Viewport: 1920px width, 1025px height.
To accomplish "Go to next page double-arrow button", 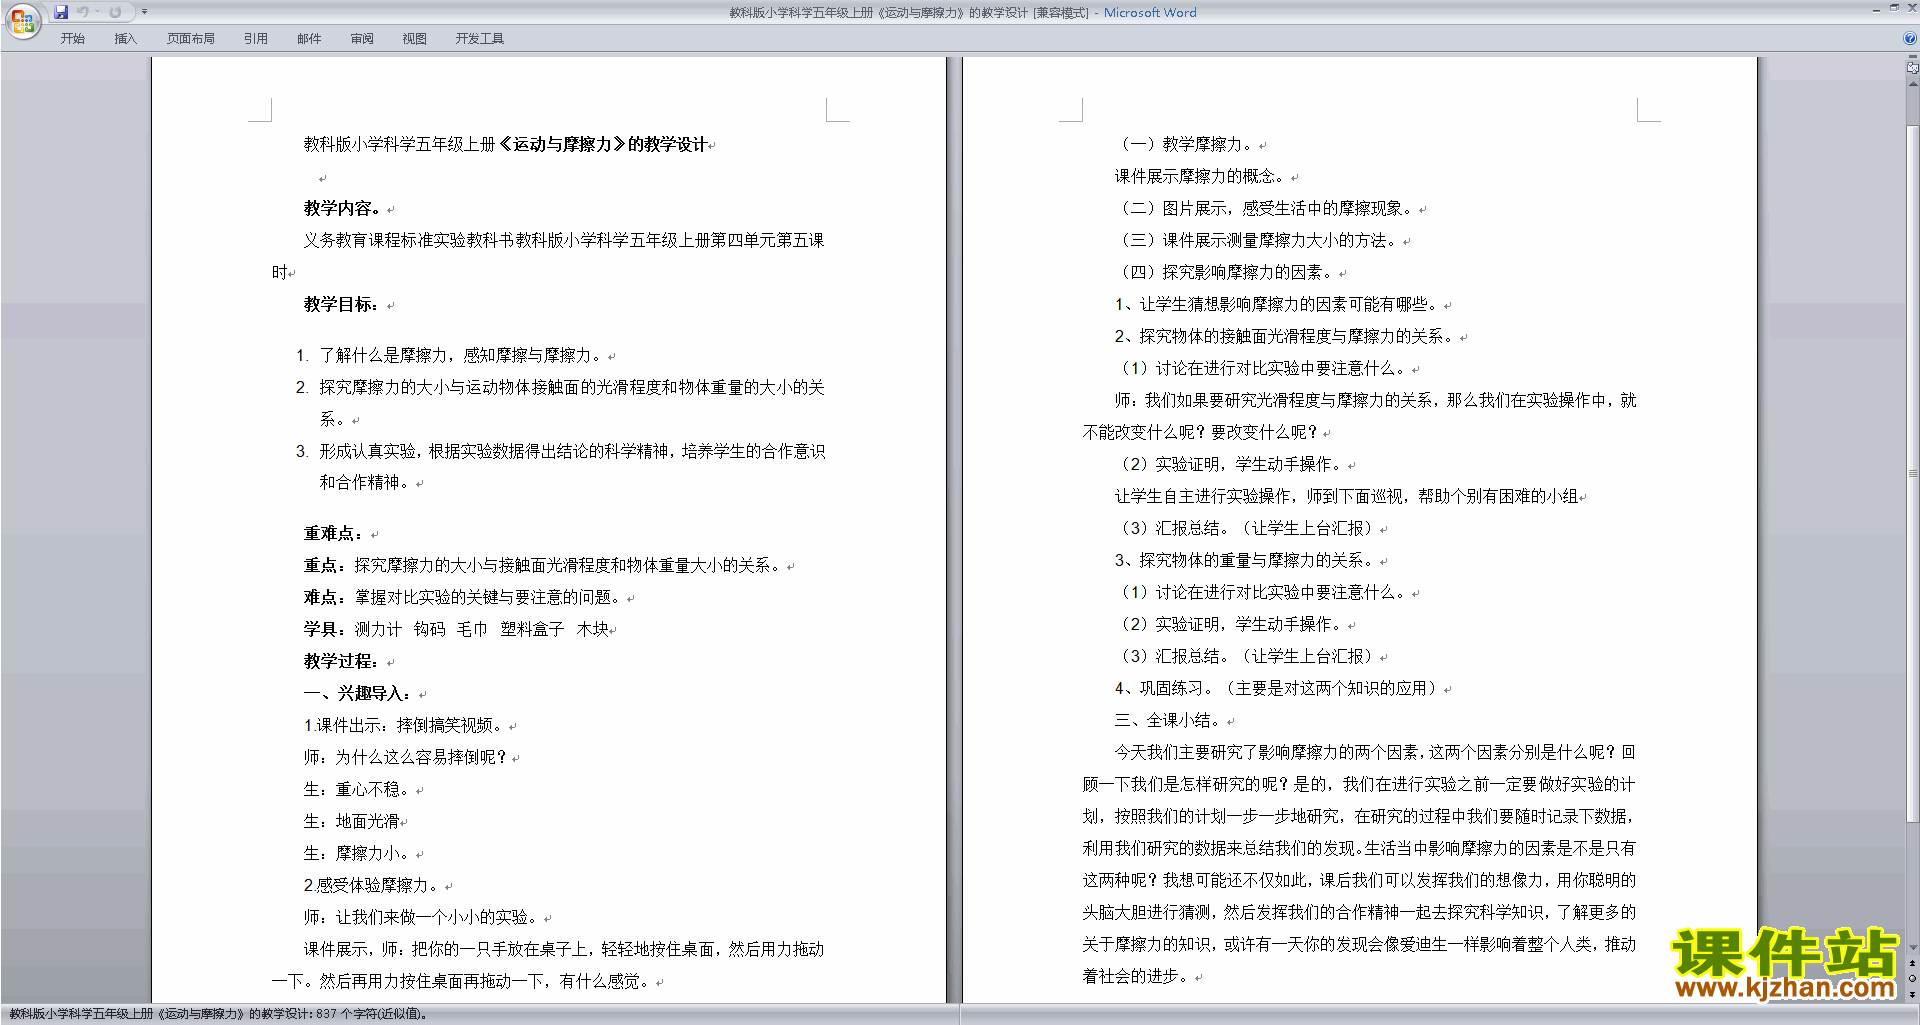I will (1912, 994).
